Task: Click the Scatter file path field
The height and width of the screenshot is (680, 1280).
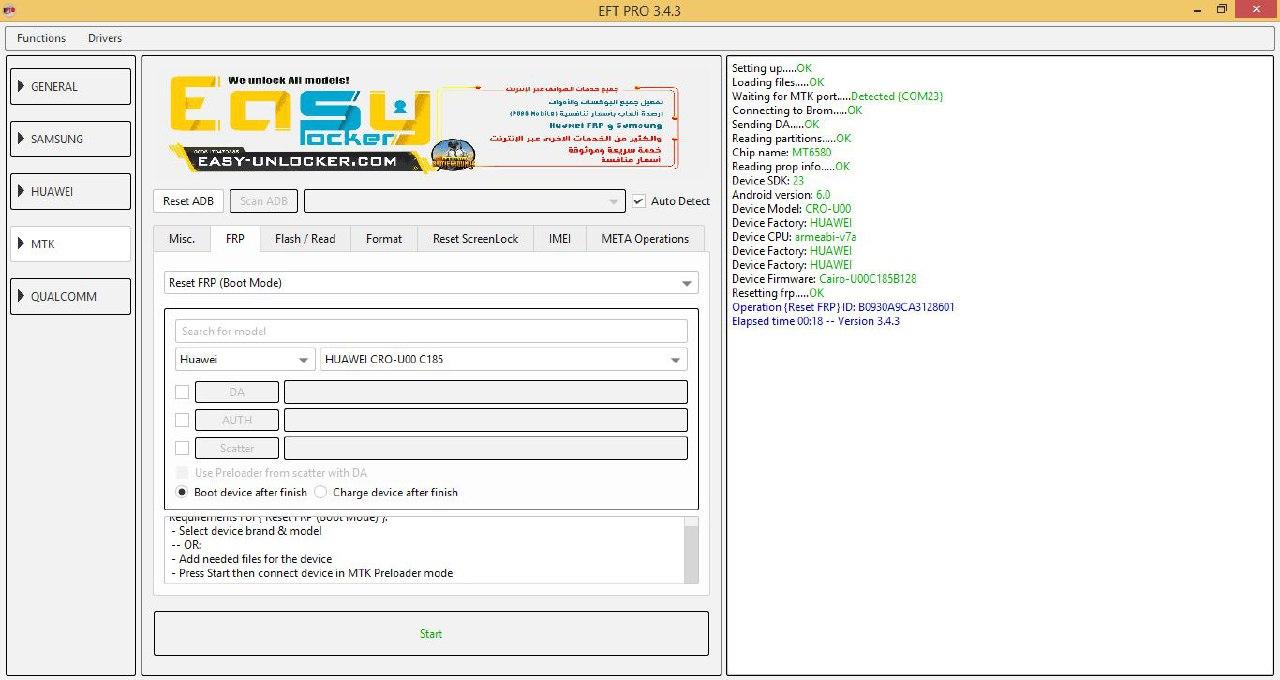Action: 486,448
